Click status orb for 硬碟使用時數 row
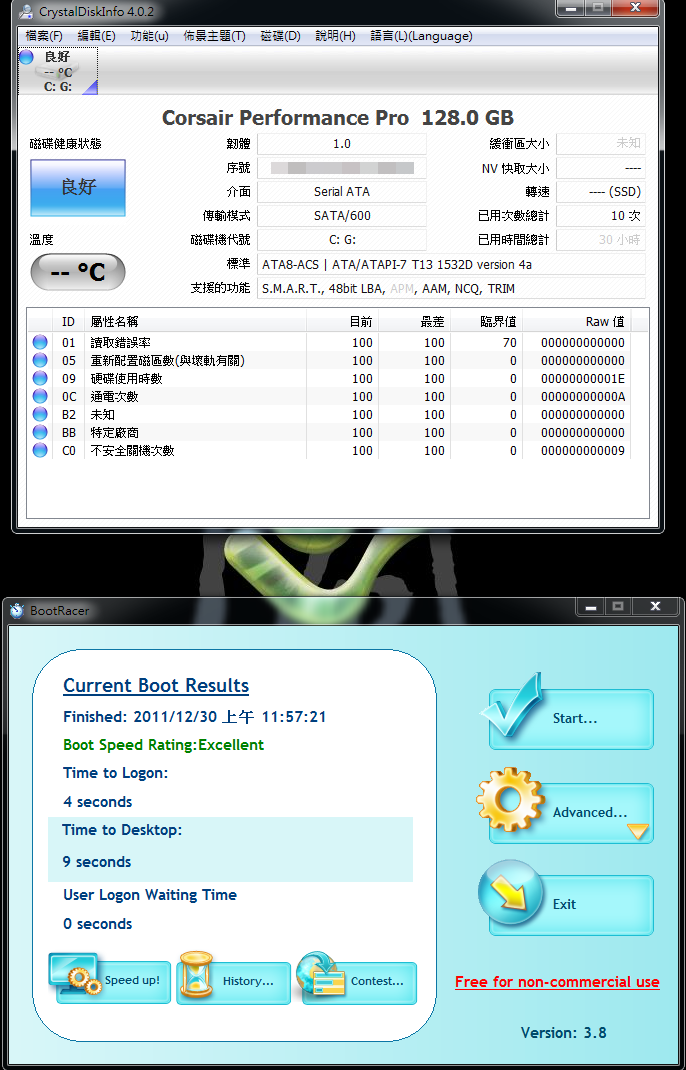 (x=40, y=378)
